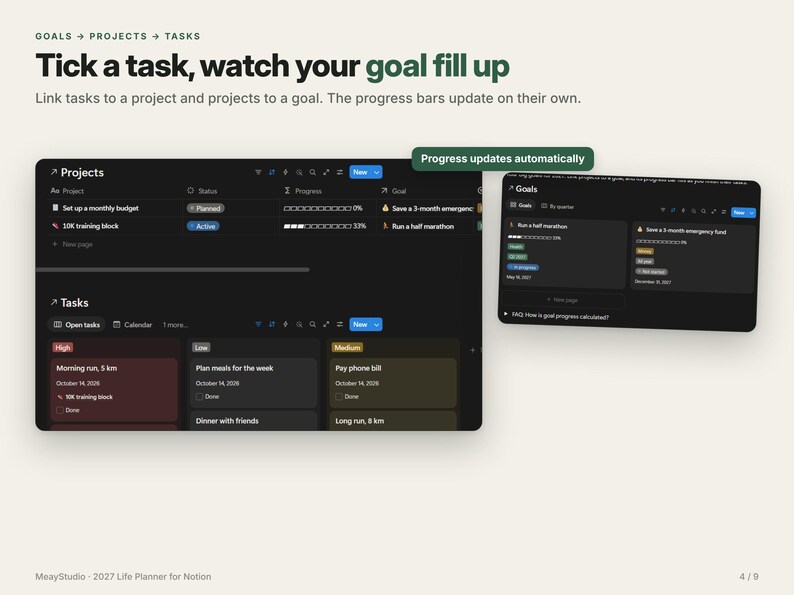Click the horizontal scrollbar under Projects table
The width and height of the screenshot is (794, 595).
[x=173, y=270]
